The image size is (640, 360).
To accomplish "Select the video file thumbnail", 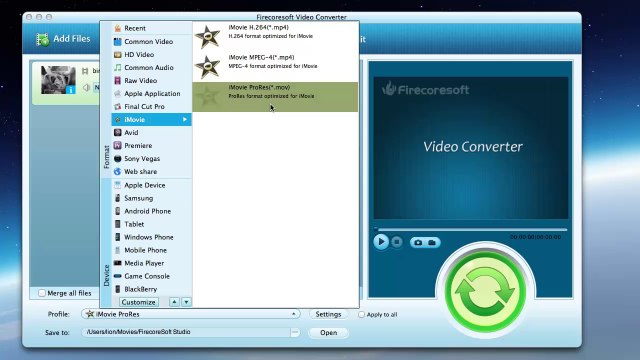I will pyautogui.click(x=58, y=80).
